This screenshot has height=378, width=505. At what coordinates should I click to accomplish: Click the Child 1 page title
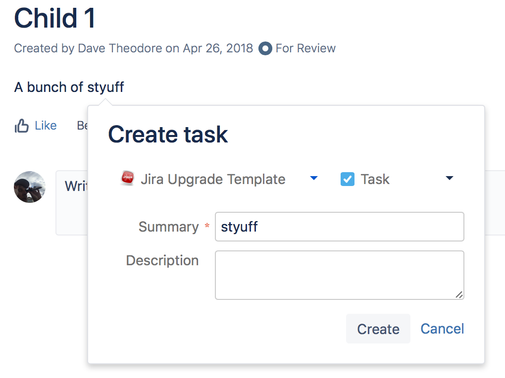55,18
